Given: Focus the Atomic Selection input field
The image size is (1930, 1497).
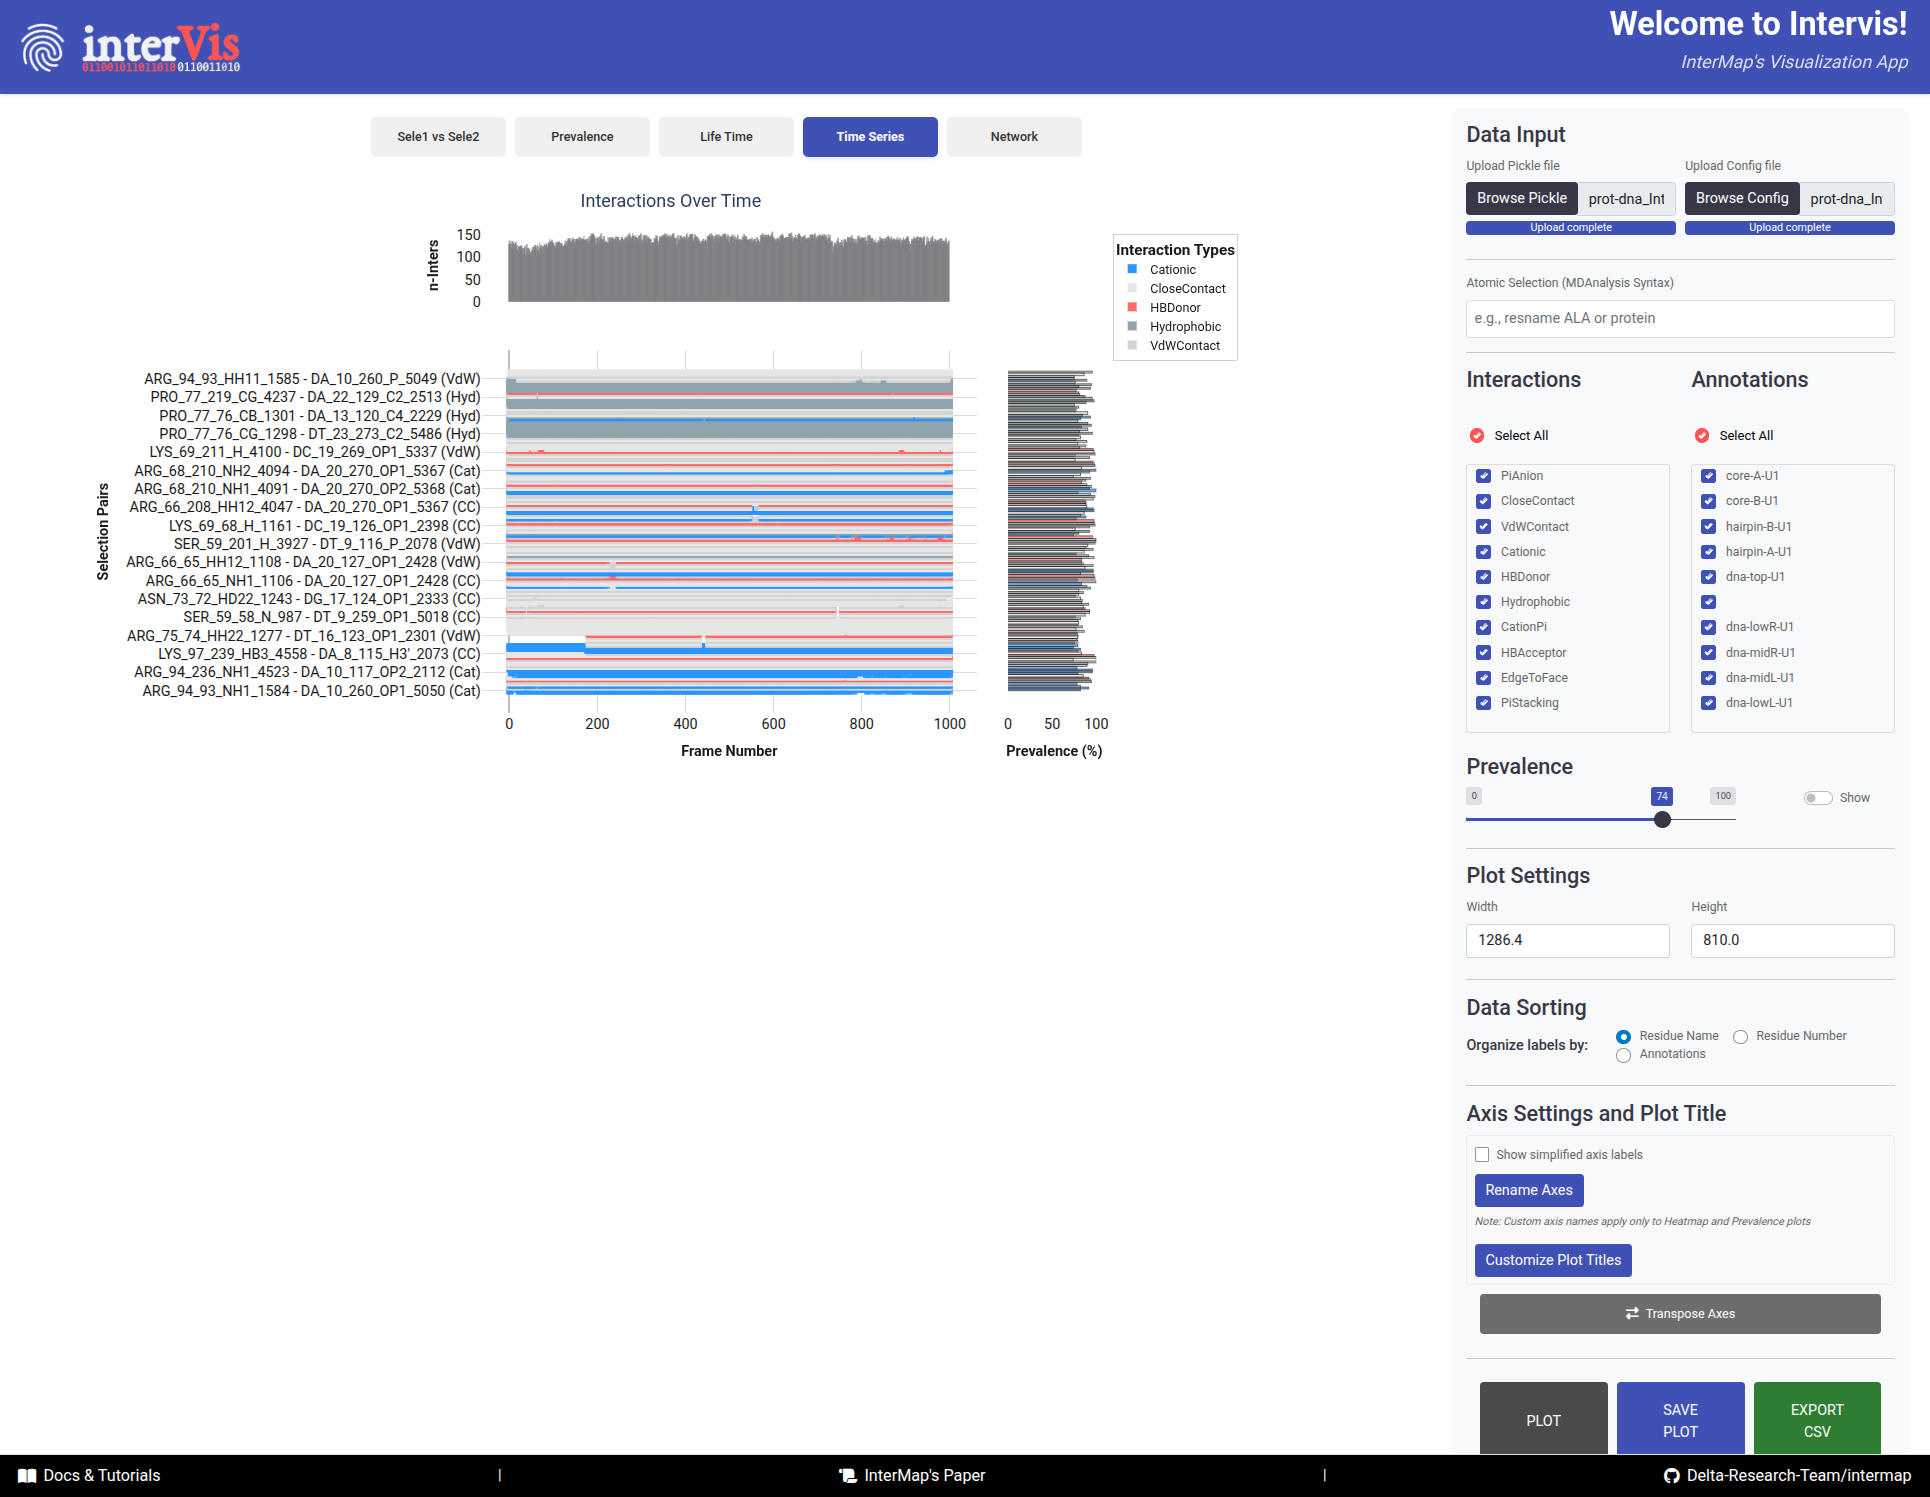Looking at the screenshot, I should point(1679,318).
